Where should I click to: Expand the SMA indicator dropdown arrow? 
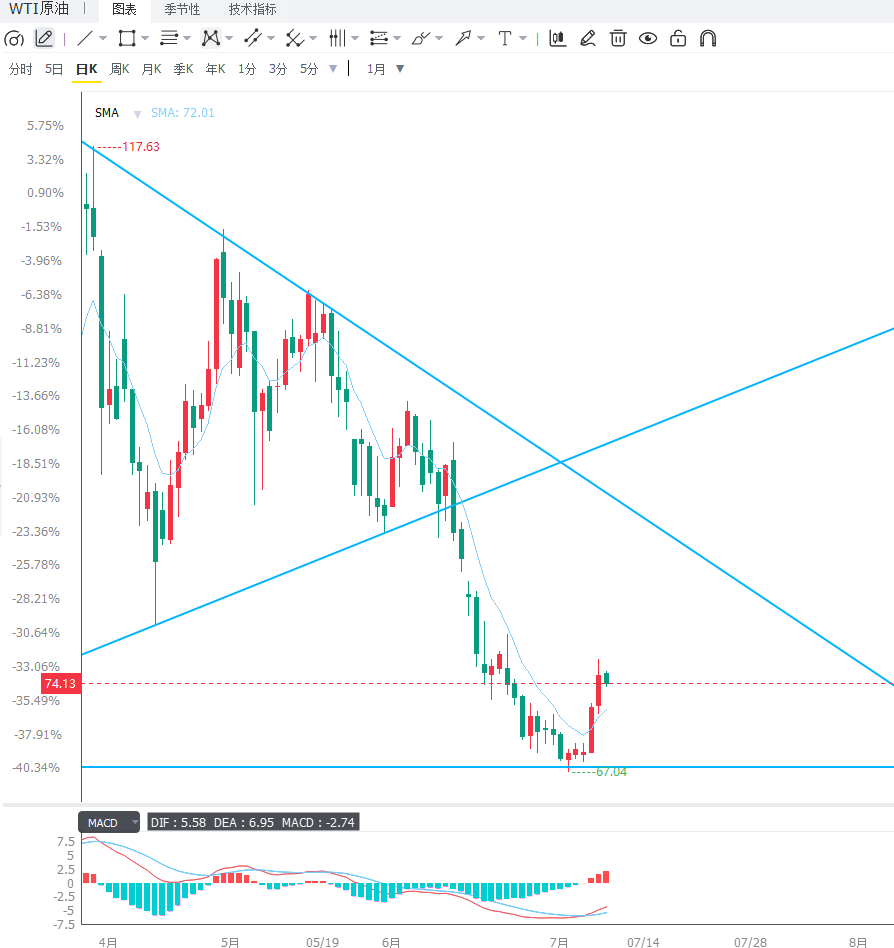tap(137, 114)
